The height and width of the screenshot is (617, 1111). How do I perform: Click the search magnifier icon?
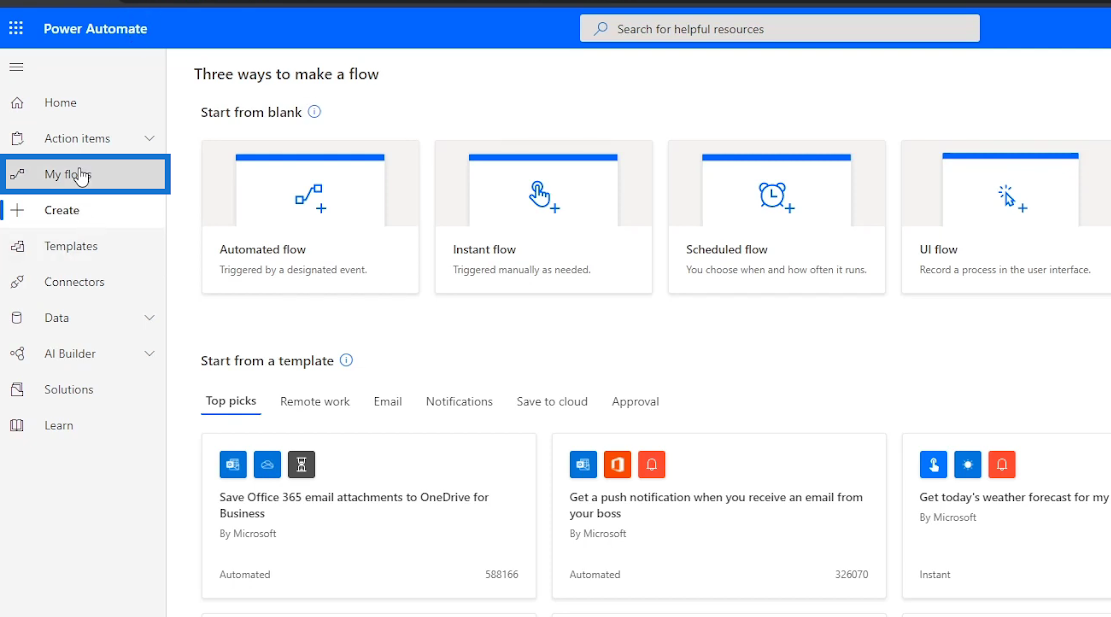pyautogui.click(x=601, y=28)
